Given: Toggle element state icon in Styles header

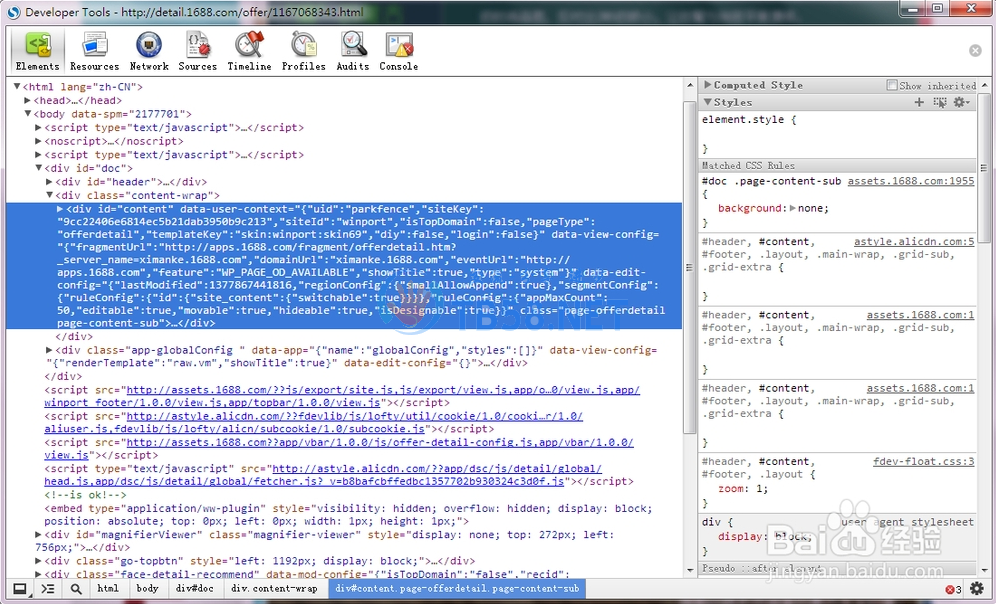Looking at the screenshot, I should pos(939,102).
